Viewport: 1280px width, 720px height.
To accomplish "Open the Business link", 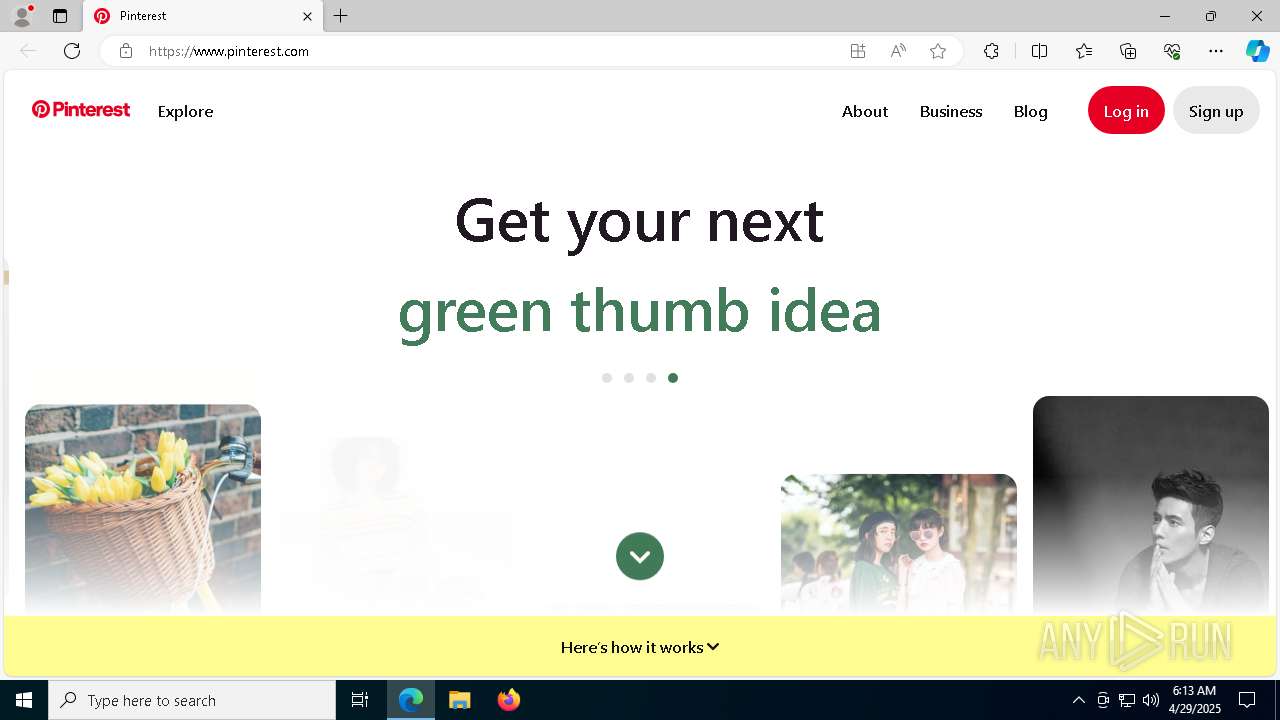I will tap(951, 111).
